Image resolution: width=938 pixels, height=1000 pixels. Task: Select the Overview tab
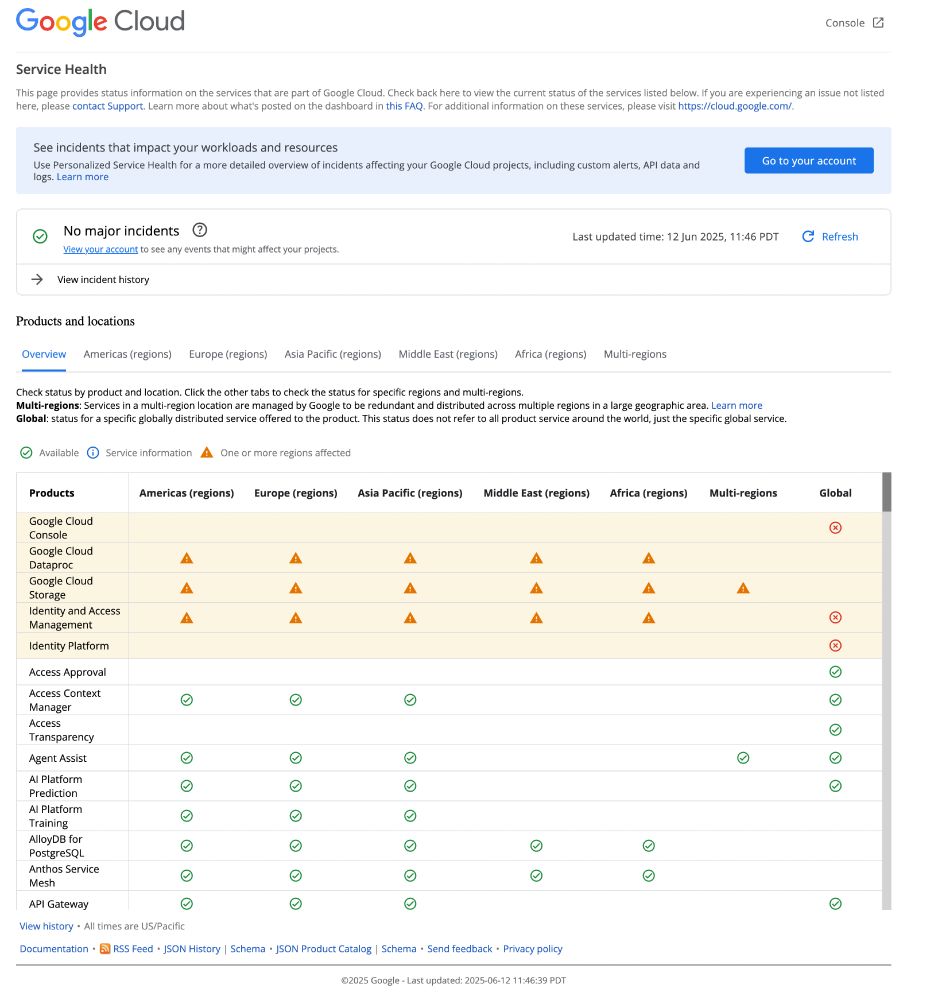(43, 355)
